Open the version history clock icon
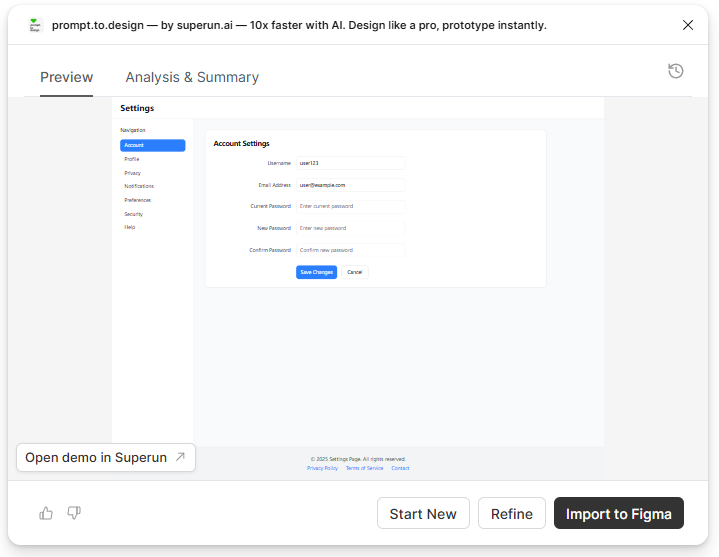This screenshot has width=719, height=557. click(675, 71)
